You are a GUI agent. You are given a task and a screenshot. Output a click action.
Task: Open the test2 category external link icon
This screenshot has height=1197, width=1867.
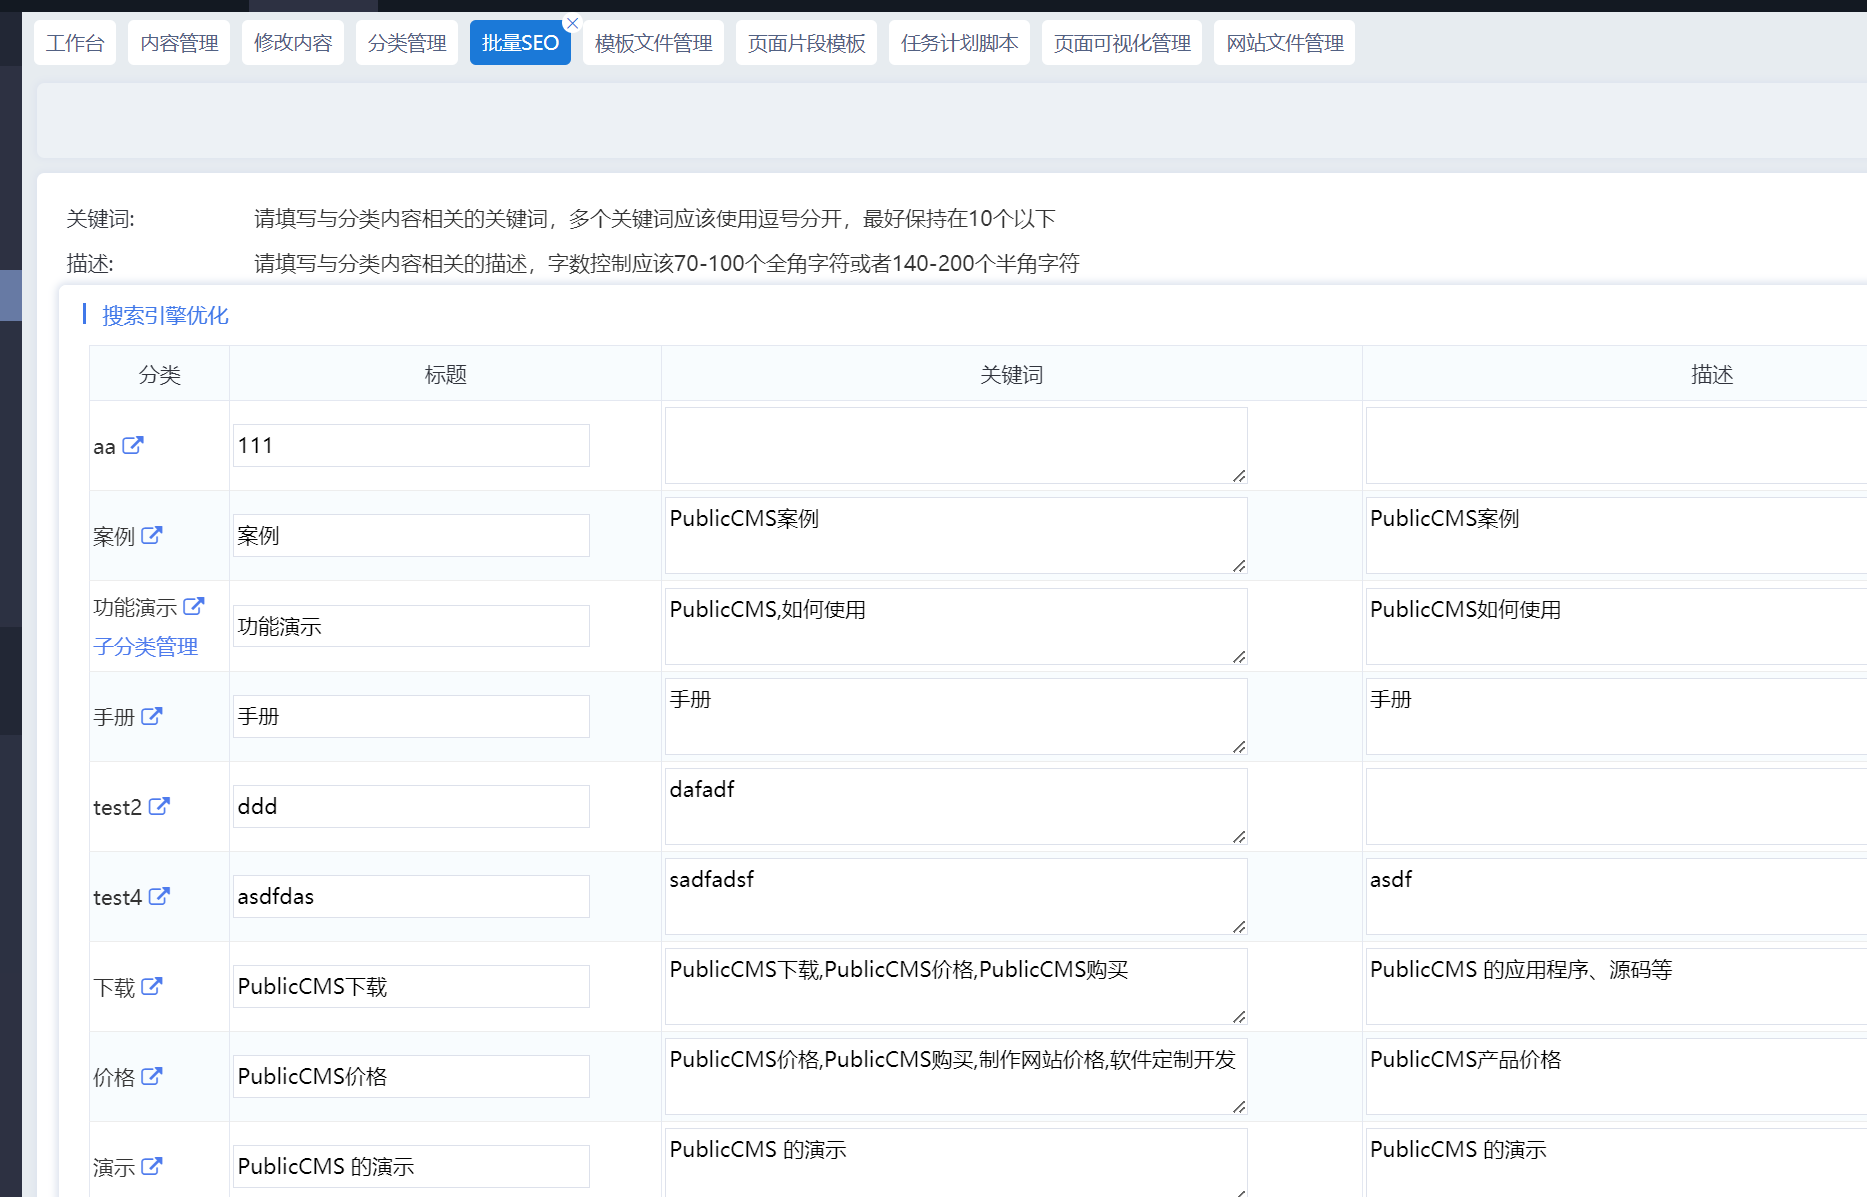(159, 806)
